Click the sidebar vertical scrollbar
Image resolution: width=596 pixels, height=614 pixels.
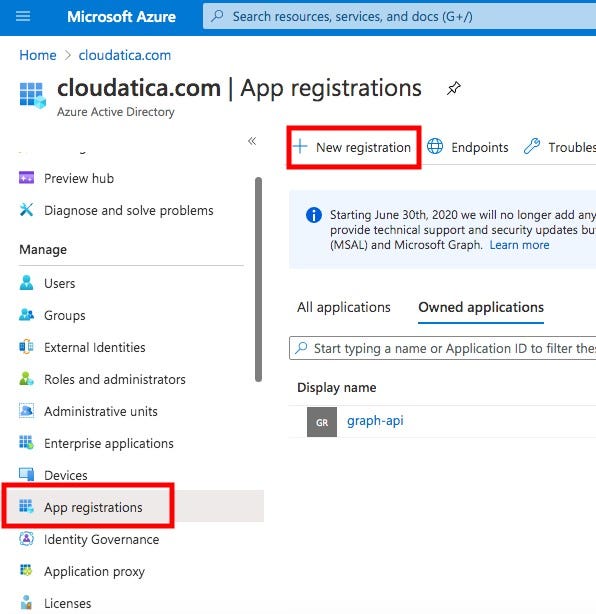click(258, 279)
